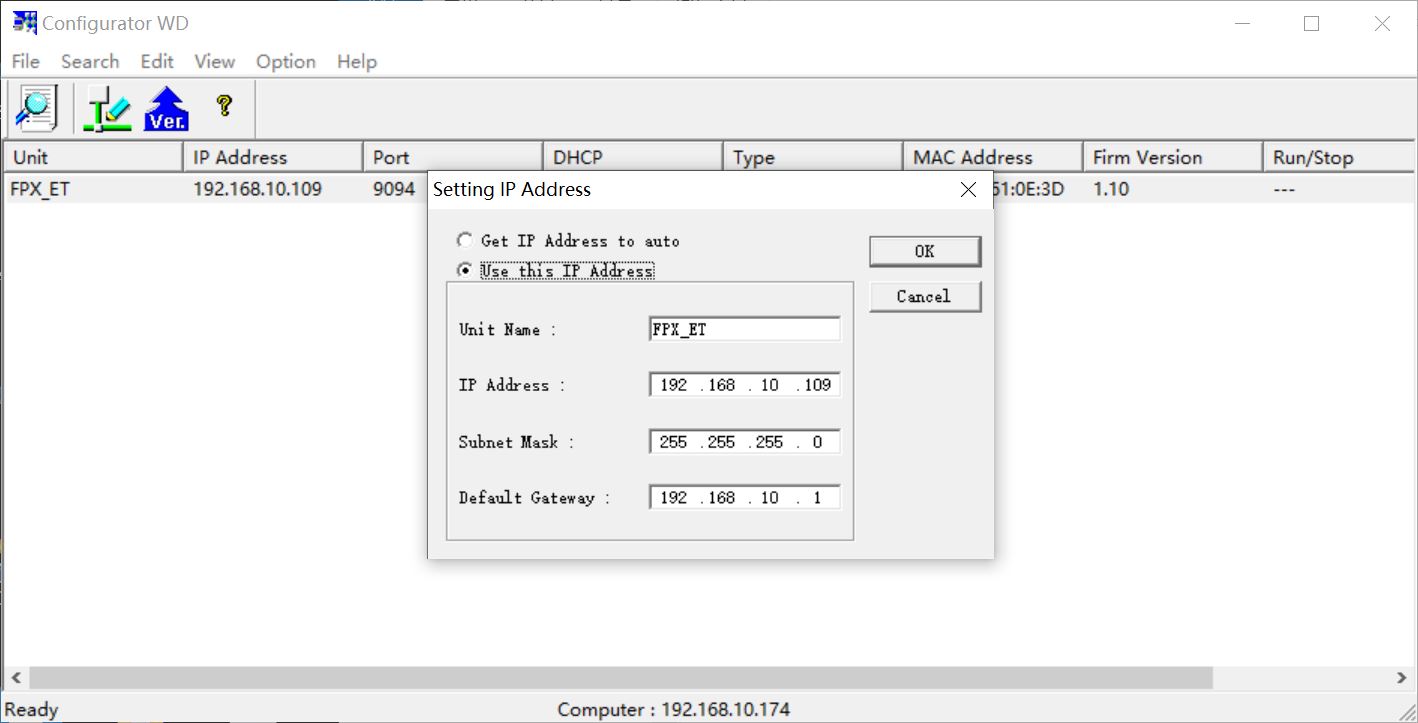
Task: Click the IP address setting toolbar icon
Action: tap(107, 108)
